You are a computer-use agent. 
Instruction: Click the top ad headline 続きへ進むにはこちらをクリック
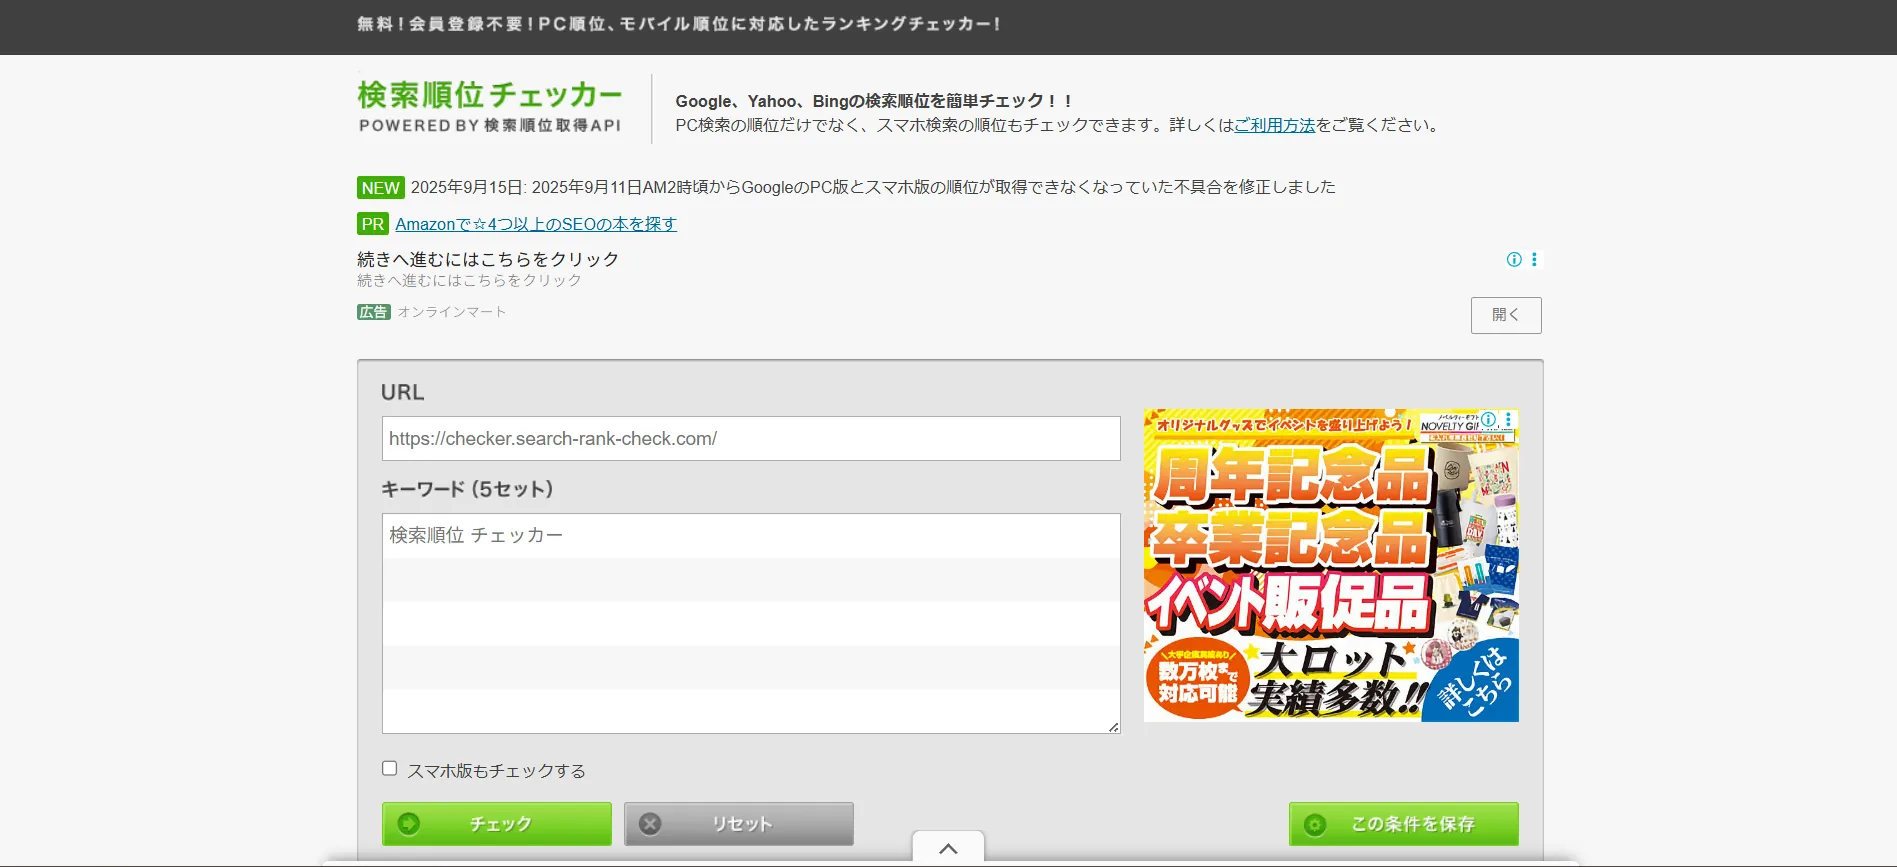pyautogui.click(x=488, y=259)
